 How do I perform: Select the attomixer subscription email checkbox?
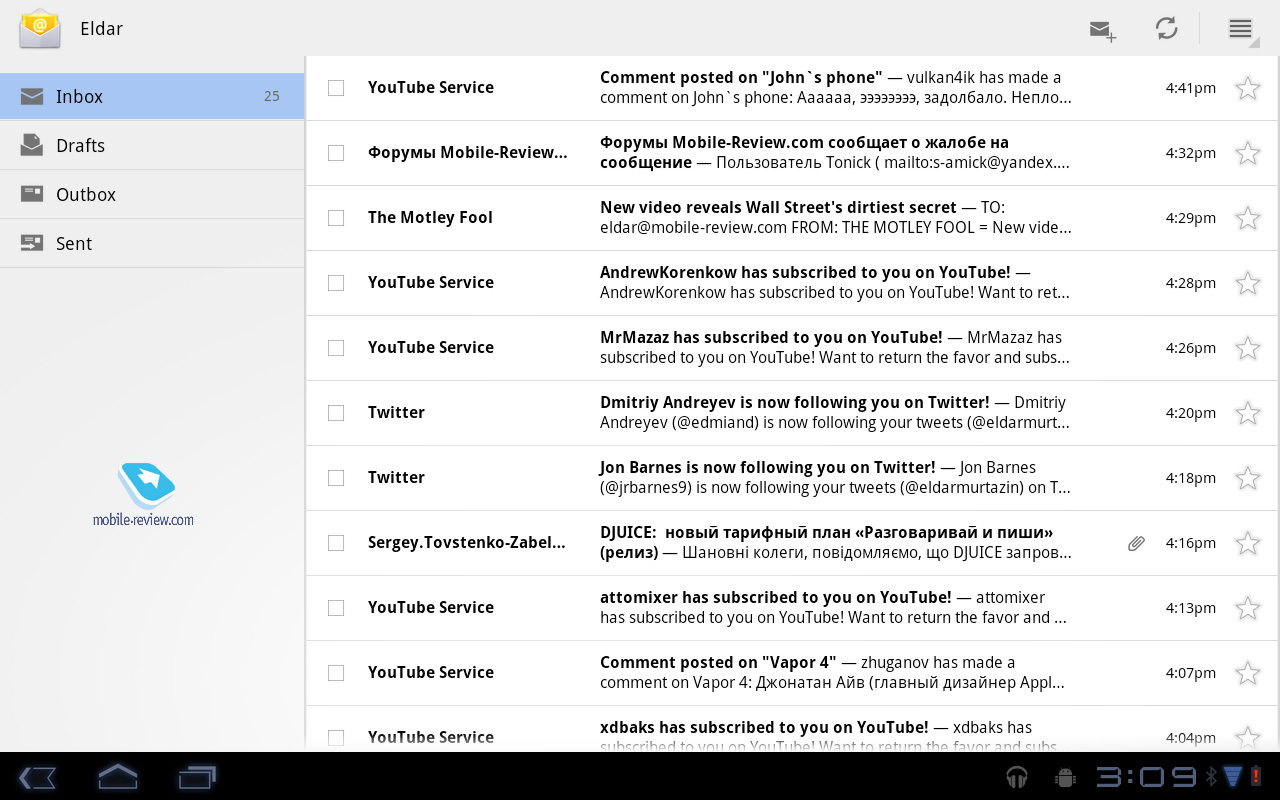click(x=336, y=608)
